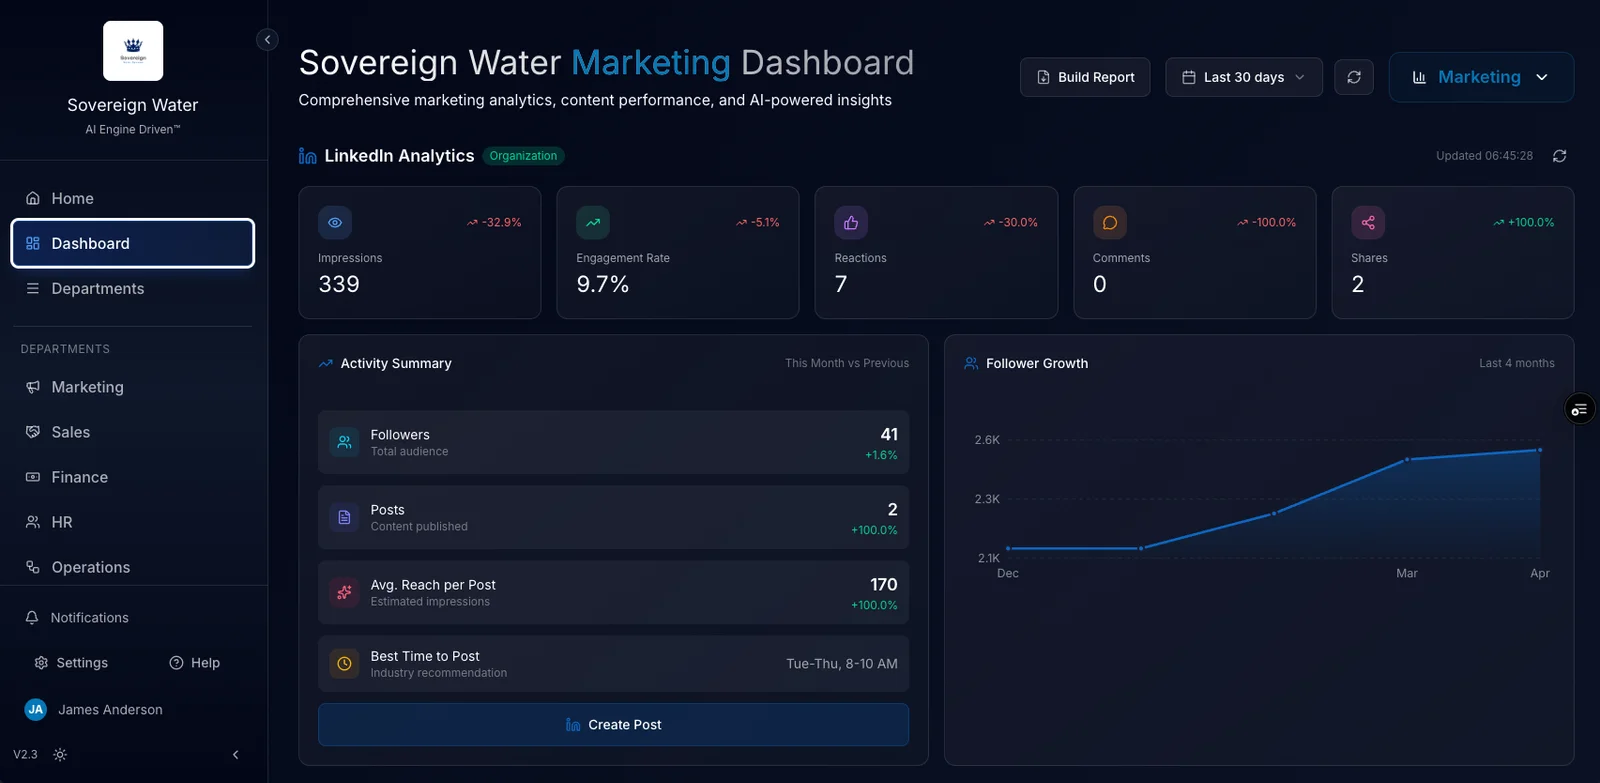
Task: Click the Build Report button
Action: click(x=1085, y=77)
